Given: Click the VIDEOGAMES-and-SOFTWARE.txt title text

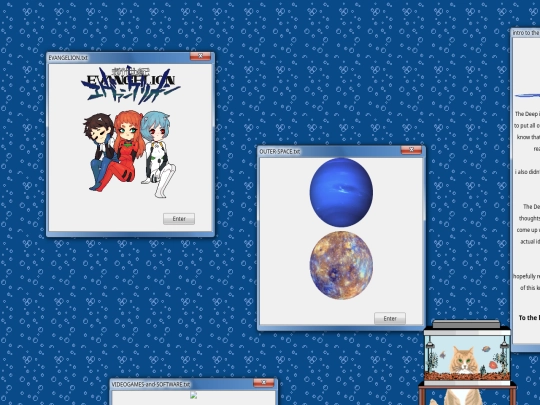Looking at the screenshot, I should pos(151,384).
